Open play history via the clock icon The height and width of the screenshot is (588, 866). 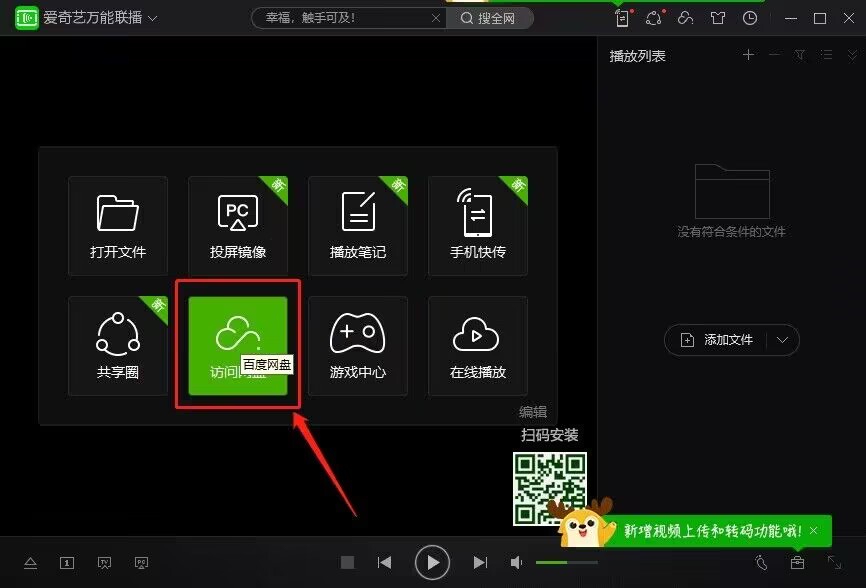point(750,17)
